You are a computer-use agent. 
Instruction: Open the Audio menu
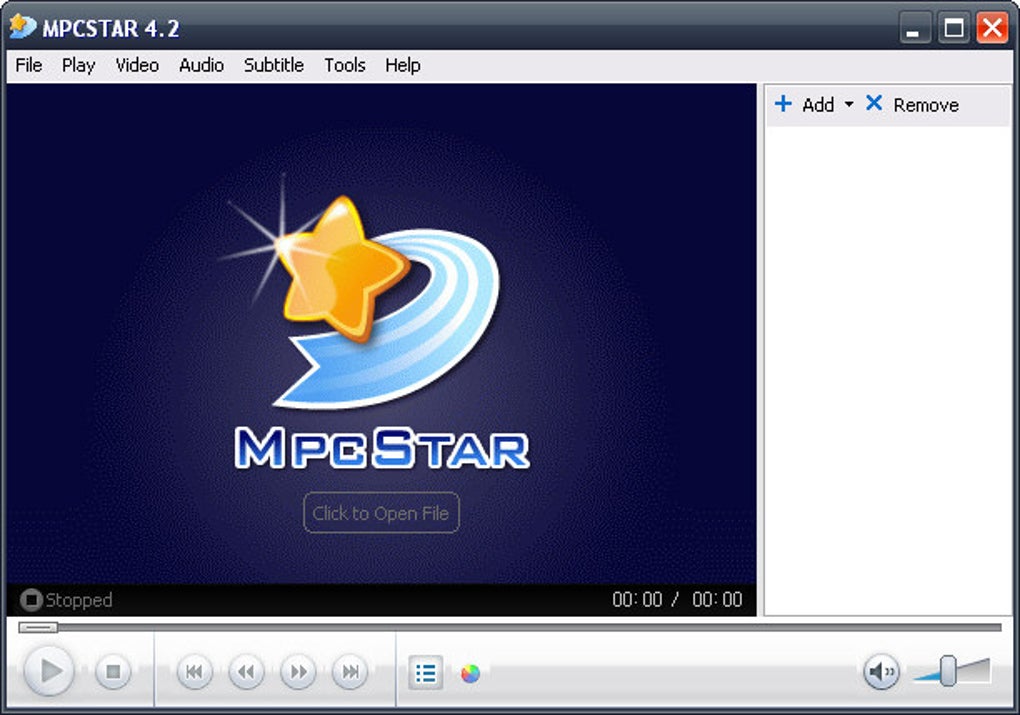[202, 65]
